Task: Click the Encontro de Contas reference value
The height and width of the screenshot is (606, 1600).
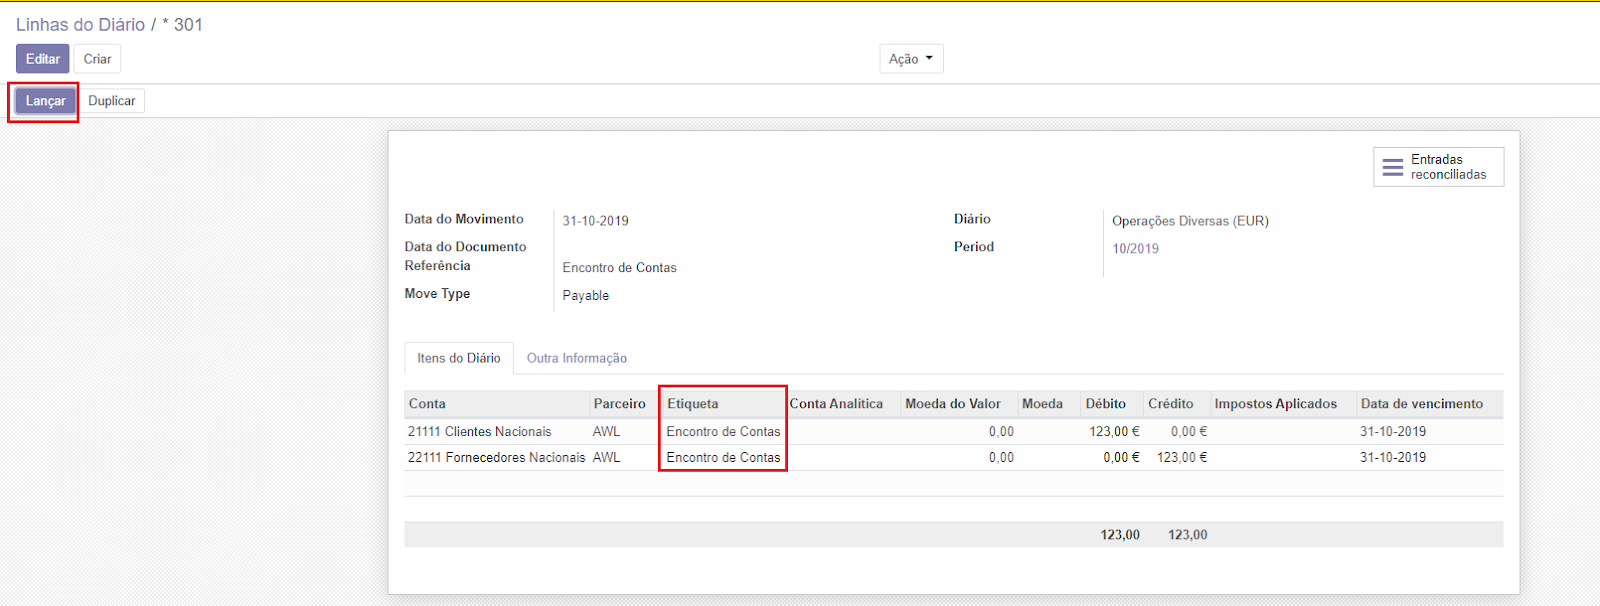Action: click(x=619, y=268)
